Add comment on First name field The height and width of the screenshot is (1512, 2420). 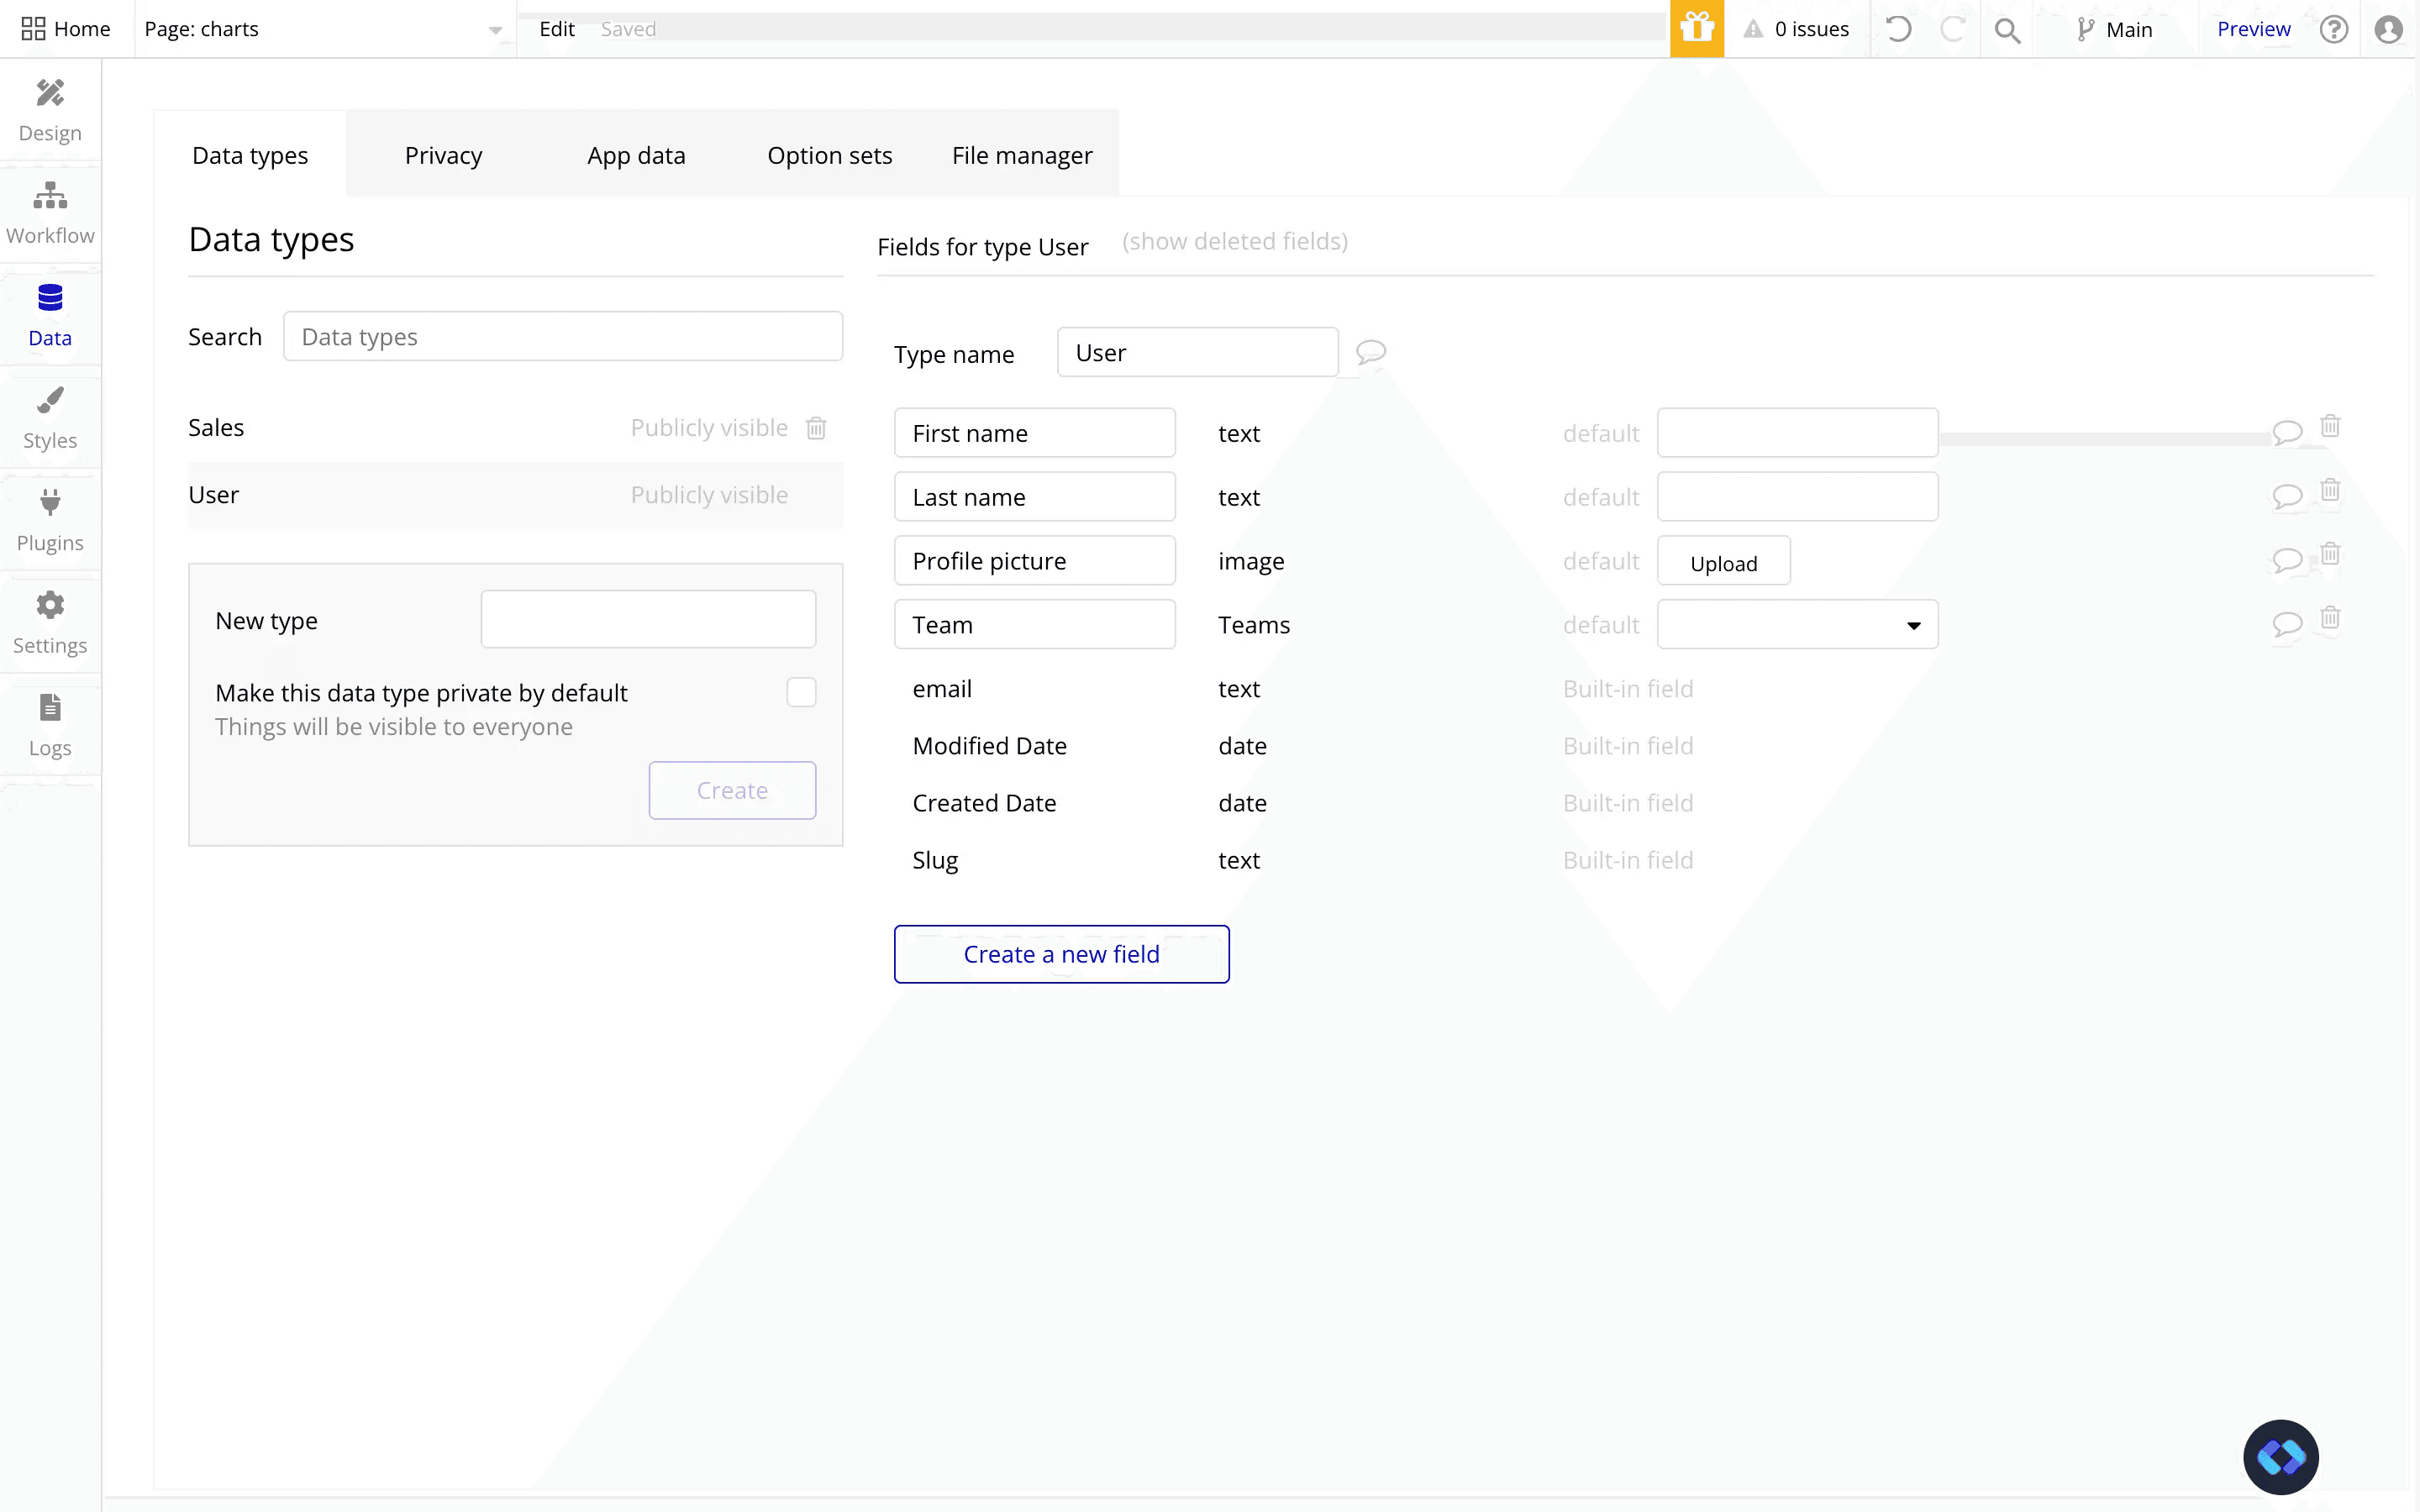tap(2287, 432)
